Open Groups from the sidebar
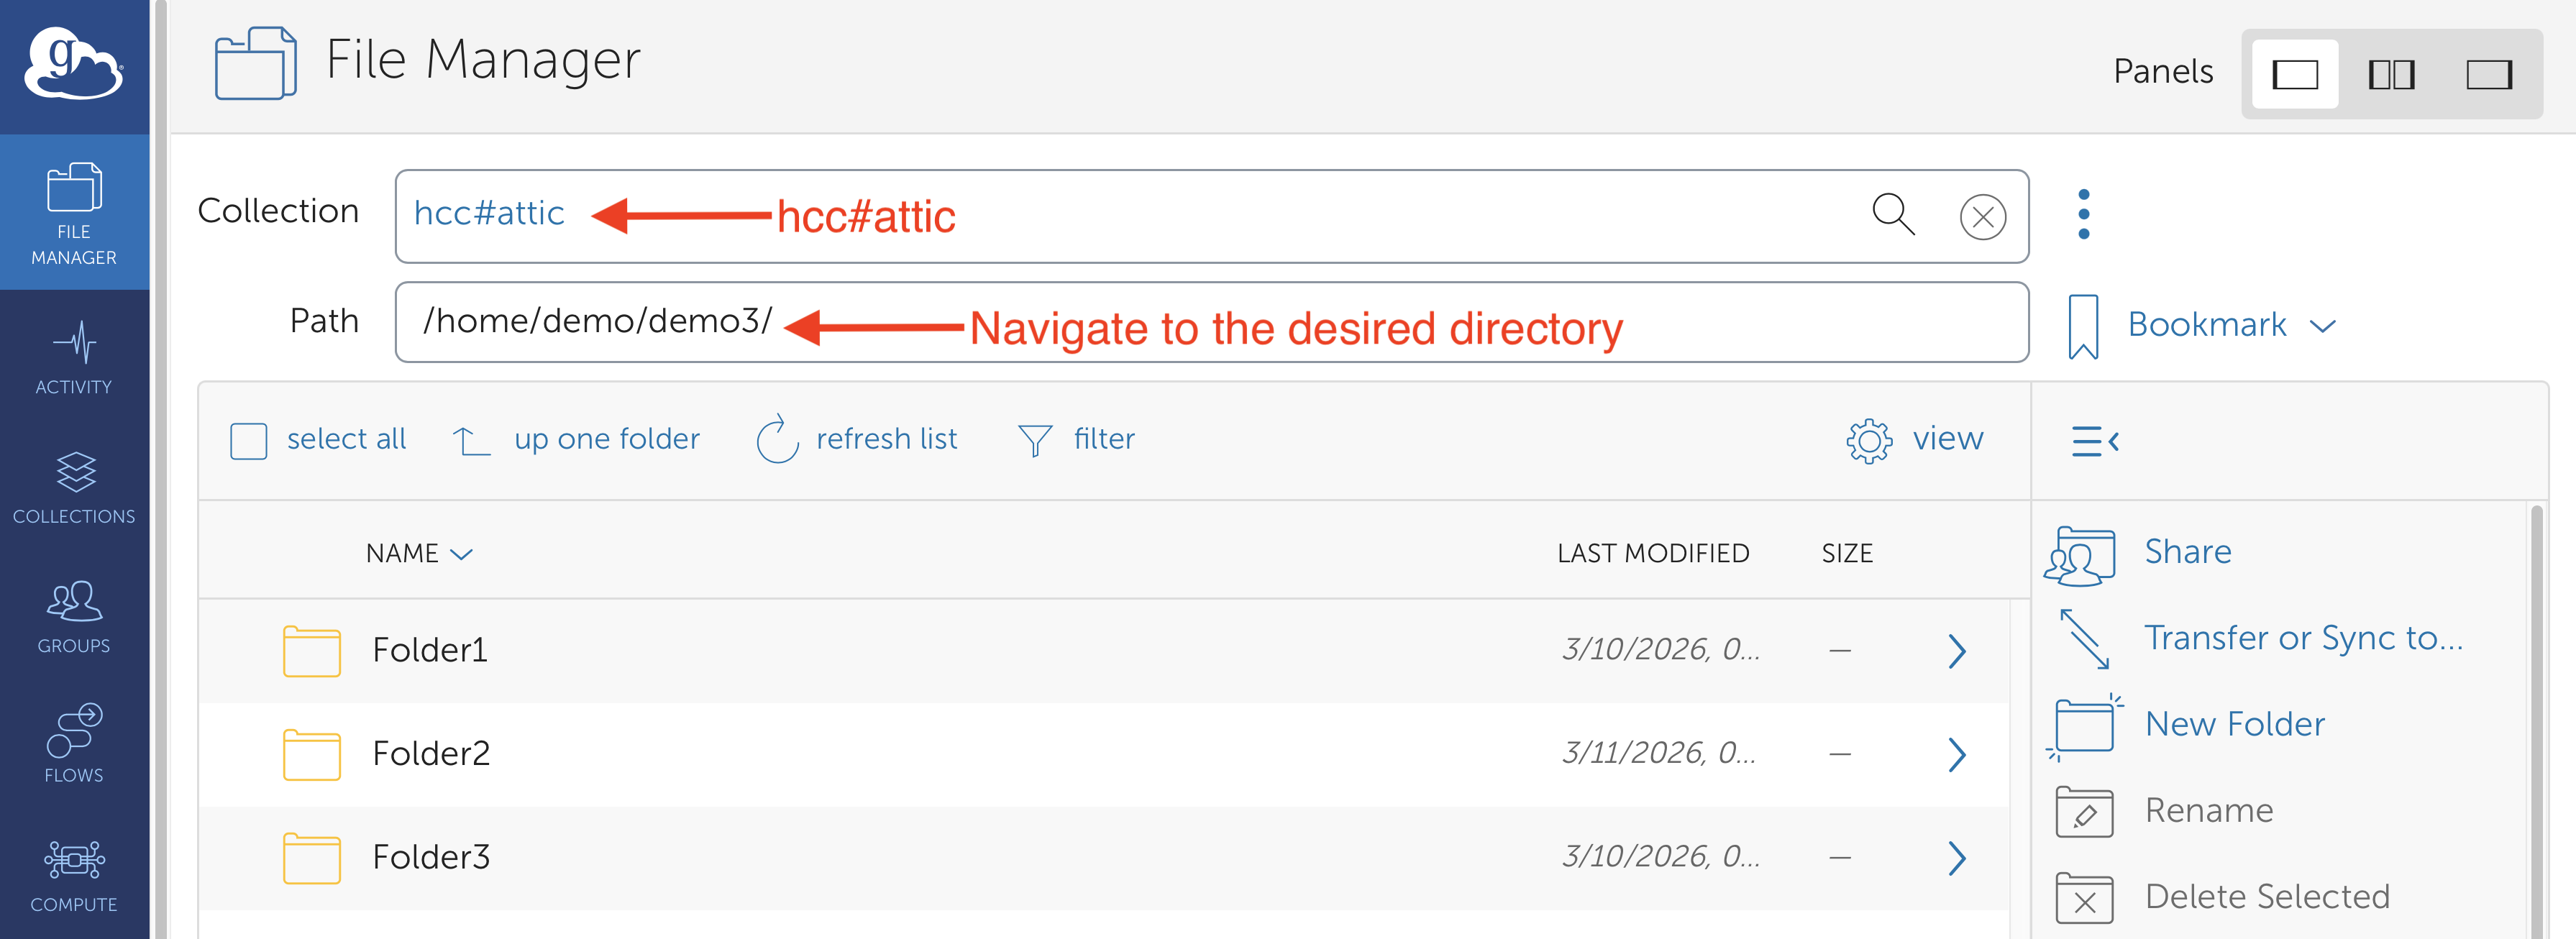 pyautogui.click(x=74, y=617)
